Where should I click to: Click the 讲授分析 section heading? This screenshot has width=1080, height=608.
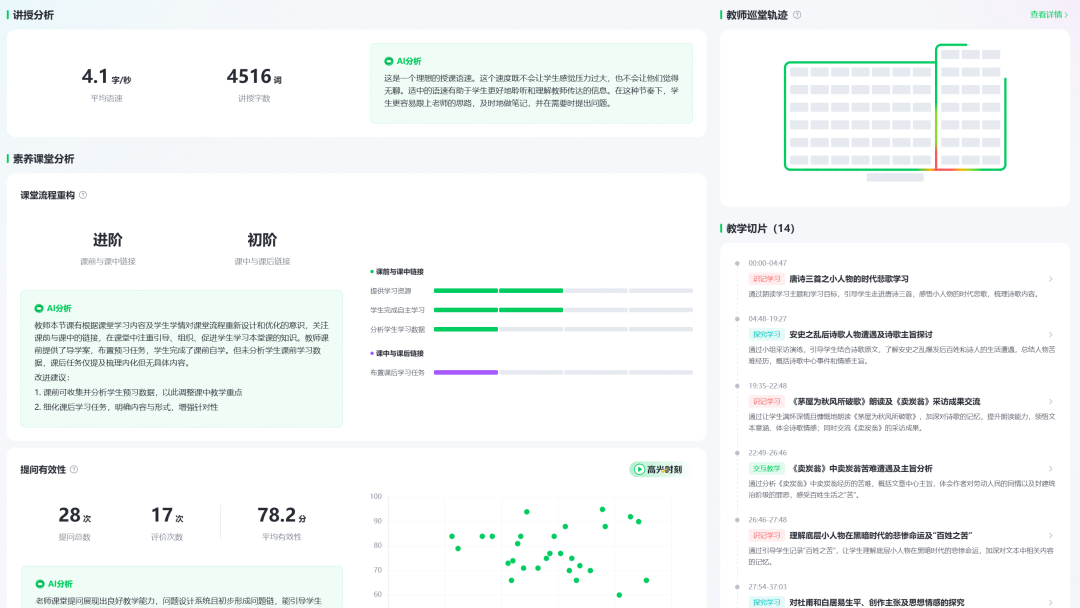tap(33, 14)
